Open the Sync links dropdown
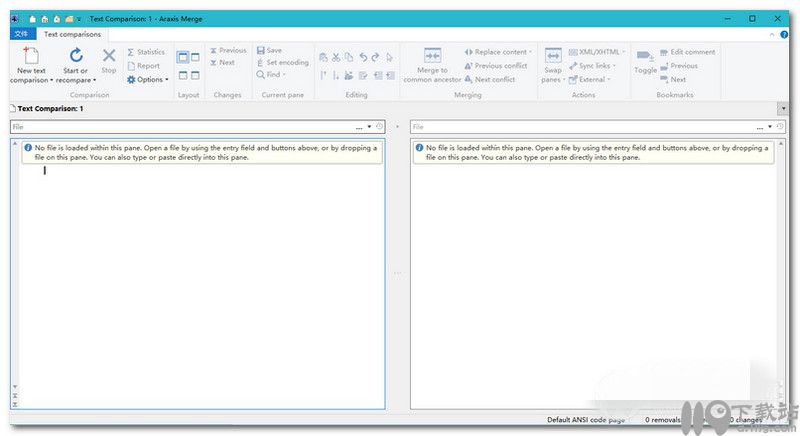This screenshot has width=800, height=436. pyautogui.click(x=592, y=66)
